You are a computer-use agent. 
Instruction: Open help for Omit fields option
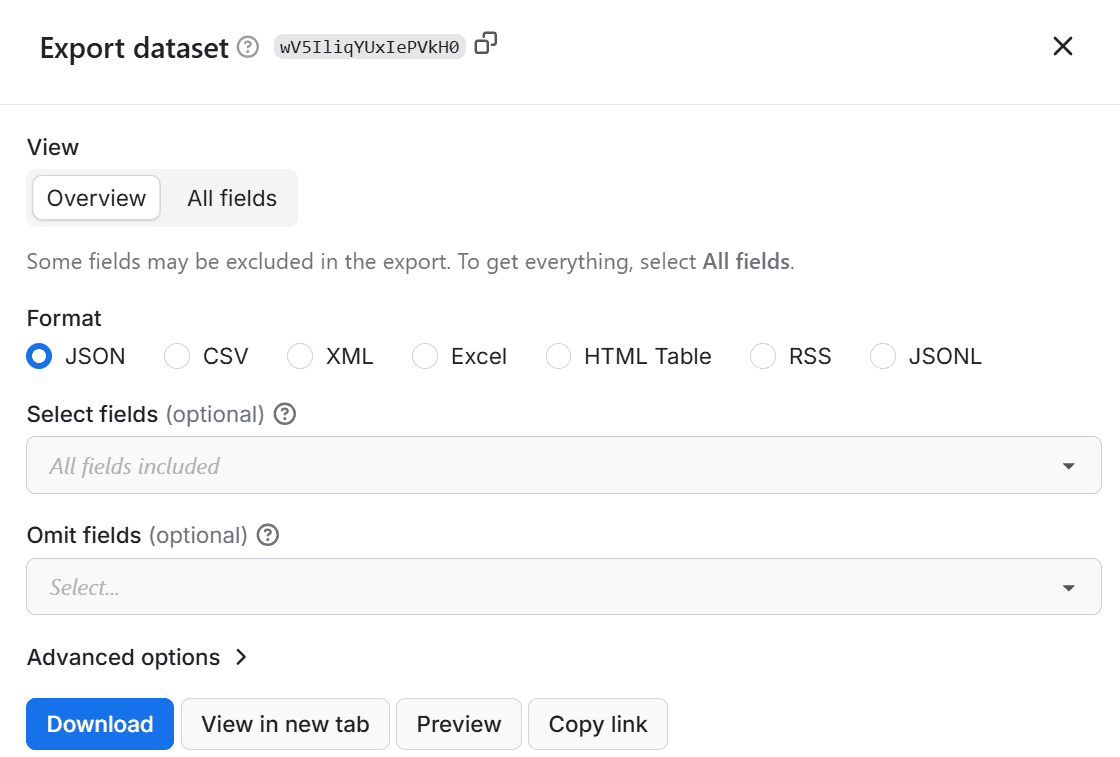tap(267, 536)
